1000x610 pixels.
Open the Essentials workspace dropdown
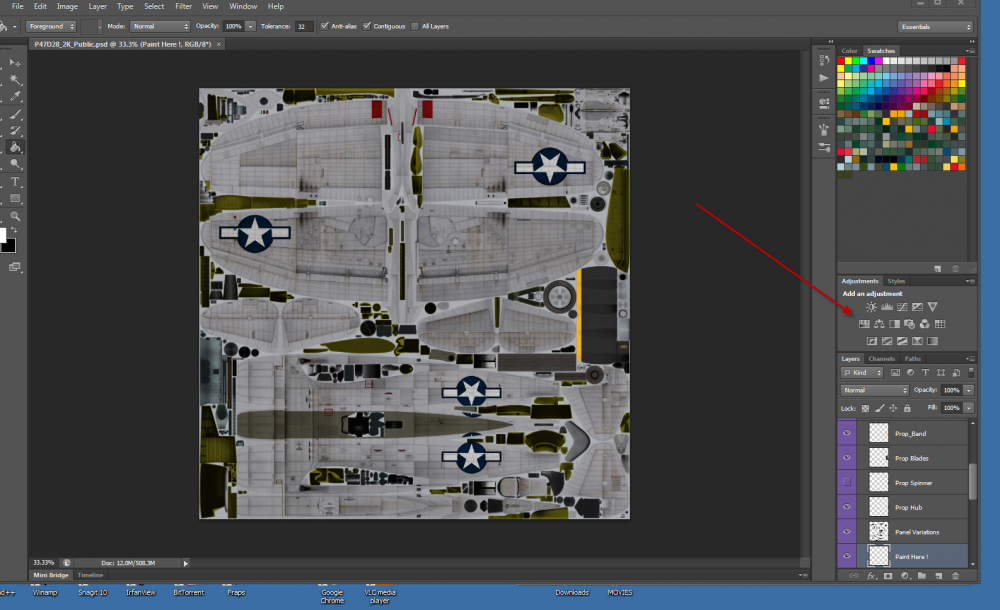(x=935, y=26)
